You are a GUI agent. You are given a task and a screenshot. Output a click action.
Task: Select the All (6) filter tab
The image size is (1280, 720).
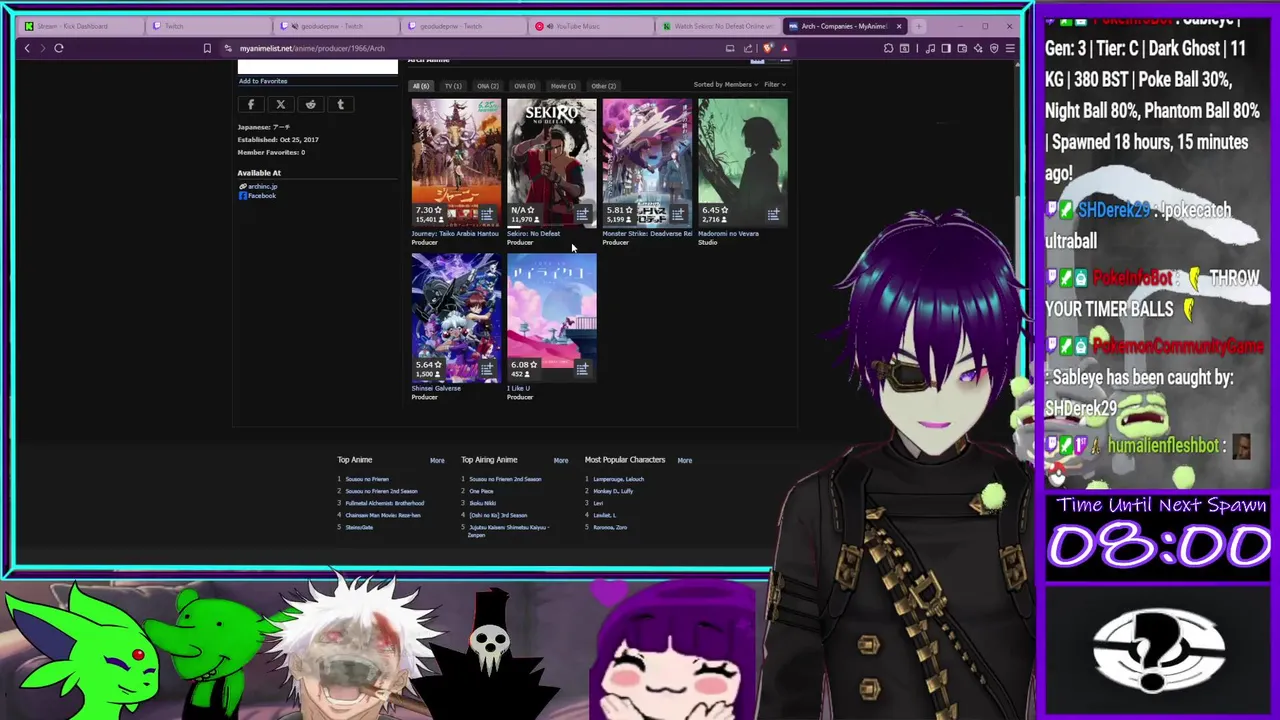coord(421,86)
